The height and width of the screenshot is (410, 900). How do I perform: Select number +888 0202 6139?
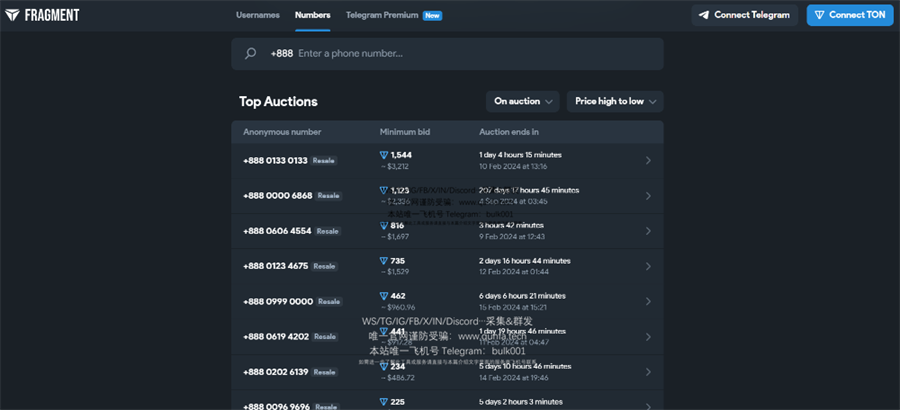click(x=276, y=372)
